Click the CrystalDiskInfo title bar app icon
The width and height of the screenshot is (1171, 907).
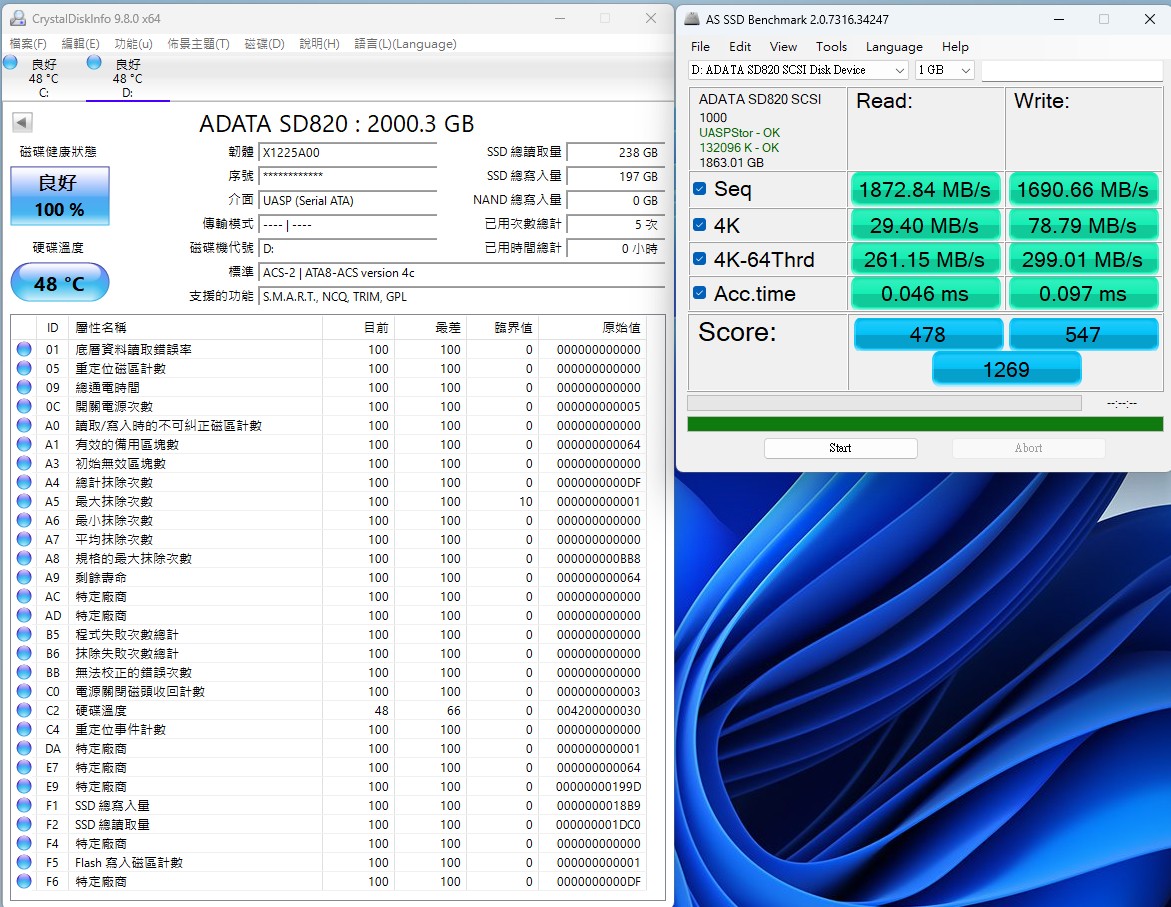pyautogui.click(x=17, y=18)
